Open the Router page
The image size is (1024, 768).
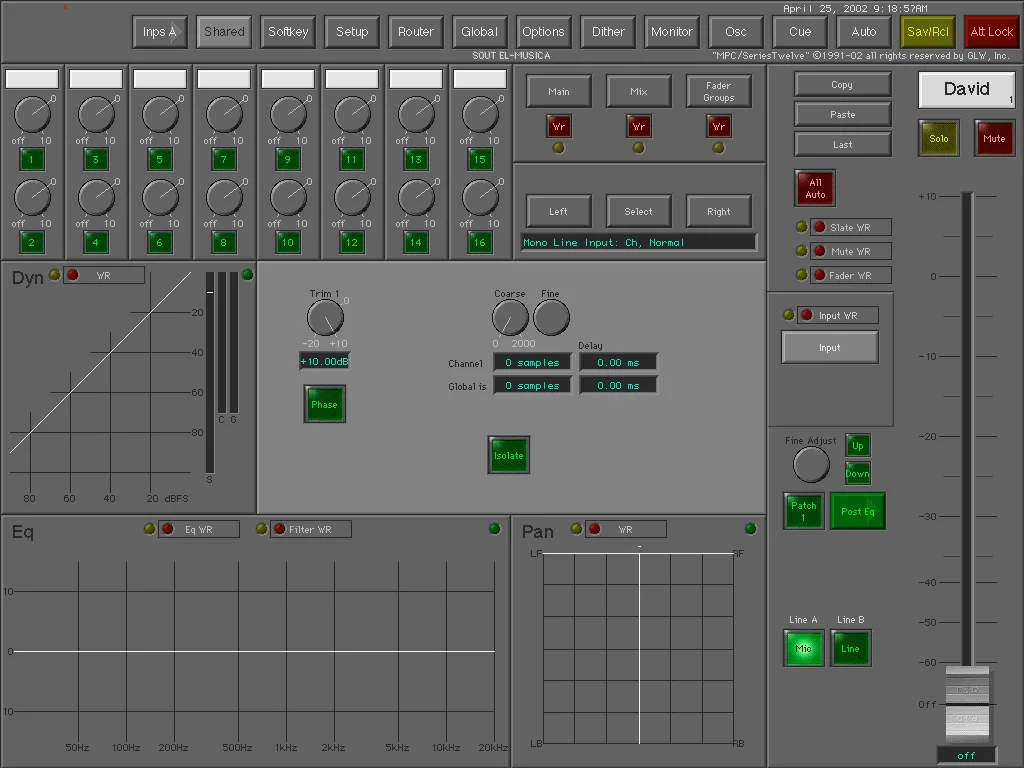(x=416, y=31)
